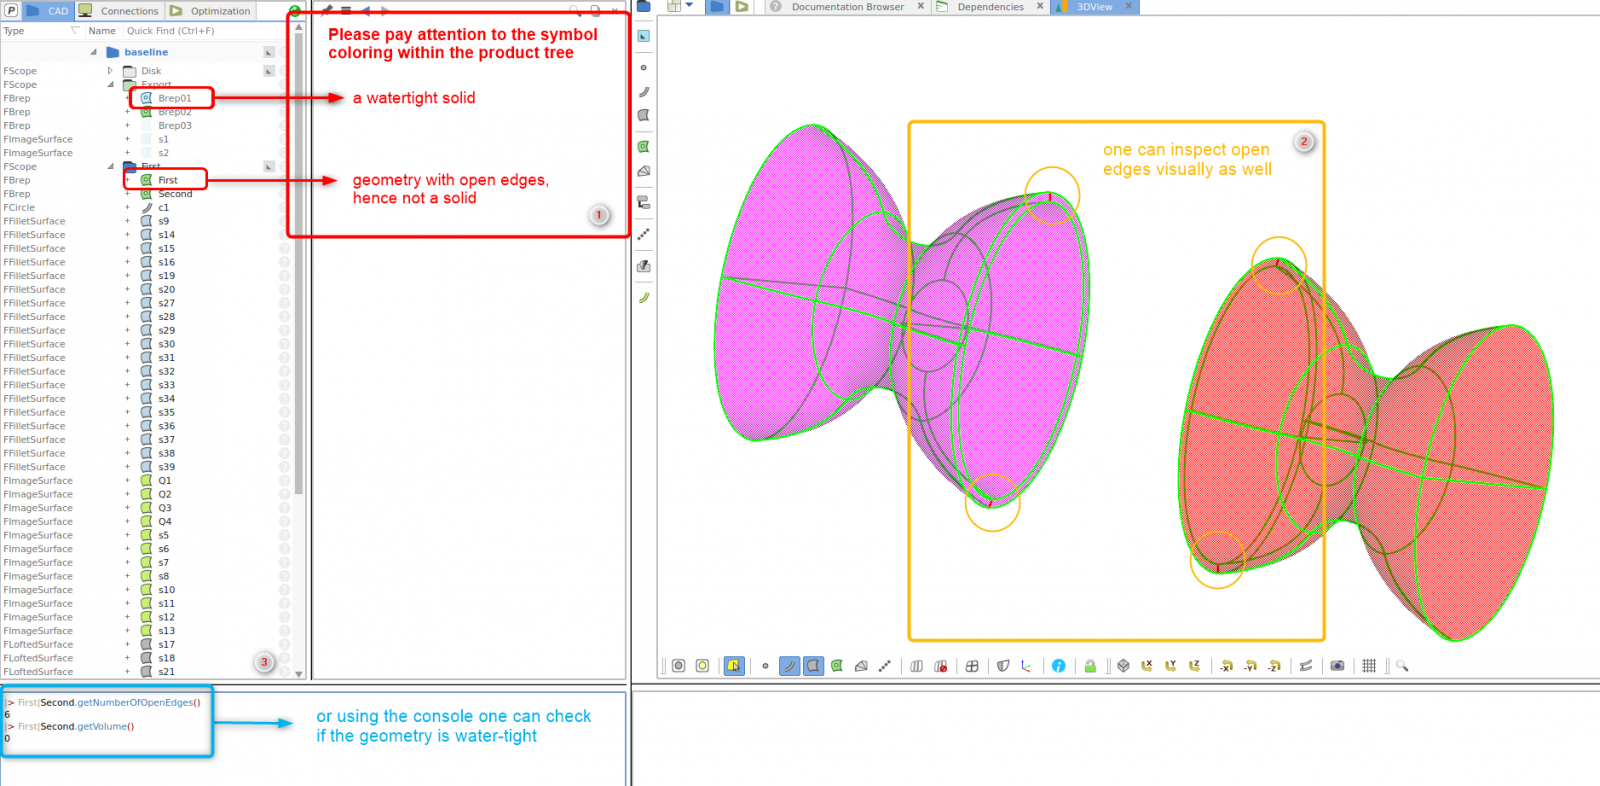Click the camera screenshot icon
Image resolution: width=1600 pixels, height=786 pixels.
click(x=1337, y=666)
